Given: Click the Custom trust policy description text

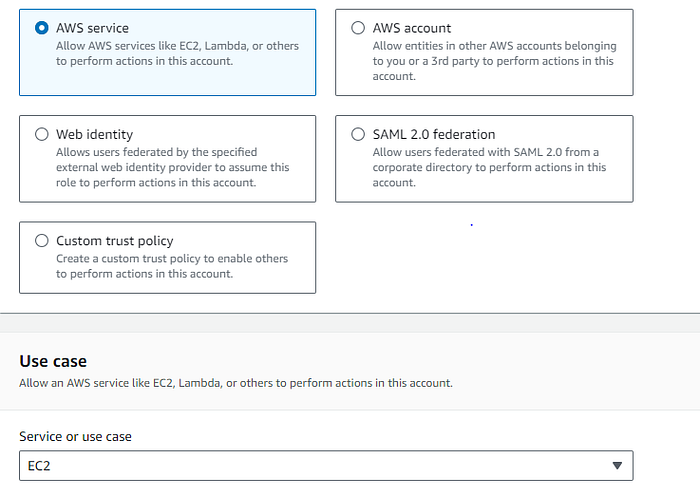Looking at the screenshot, I should [172, 266].
